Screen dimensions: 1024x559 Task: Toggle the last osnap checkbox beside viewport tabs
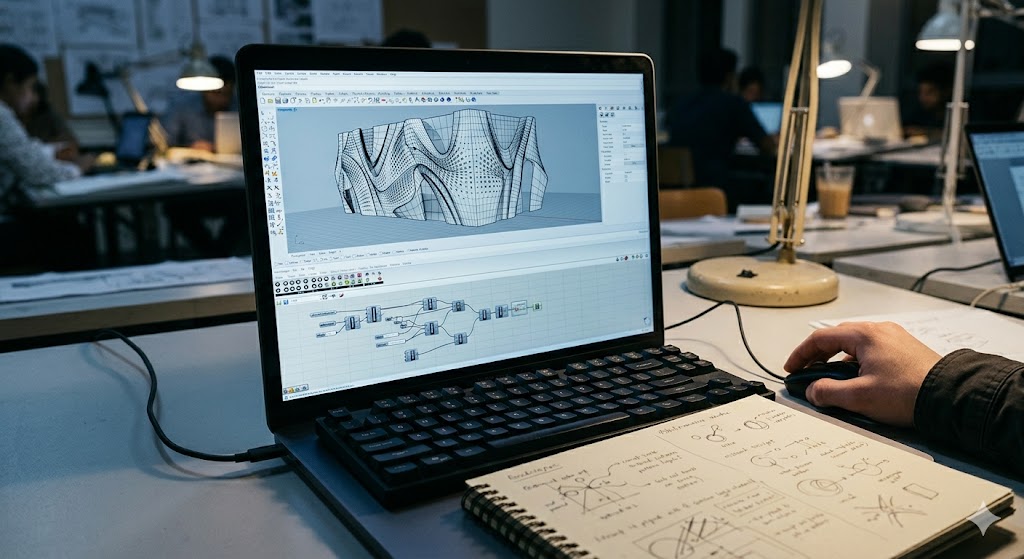click(x=408, y=250)
